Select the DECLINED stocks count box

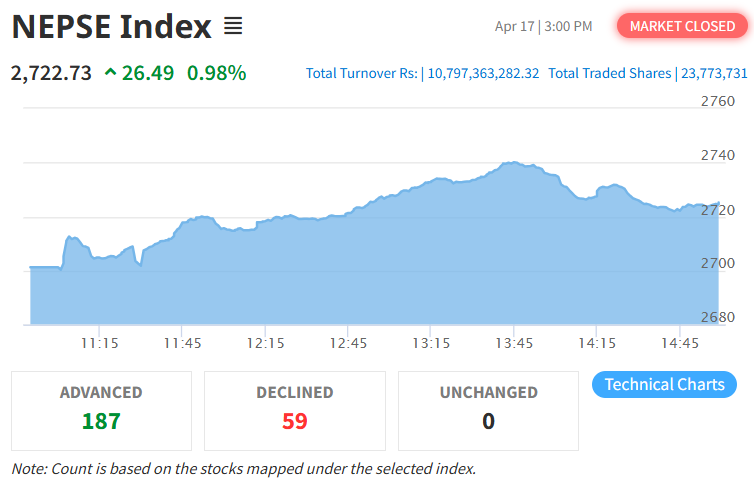(294, 410)
